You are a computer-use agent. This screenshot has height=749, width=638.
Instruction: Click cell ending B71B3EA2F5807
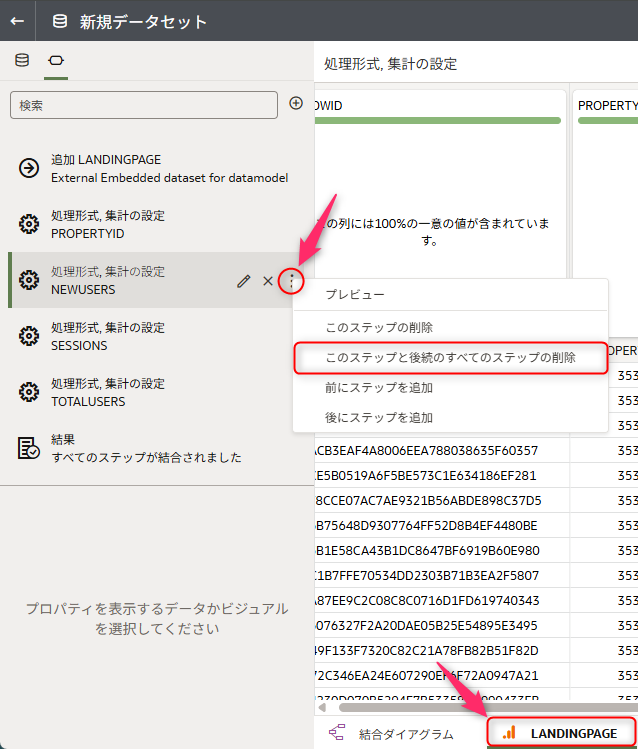(442, 576)
